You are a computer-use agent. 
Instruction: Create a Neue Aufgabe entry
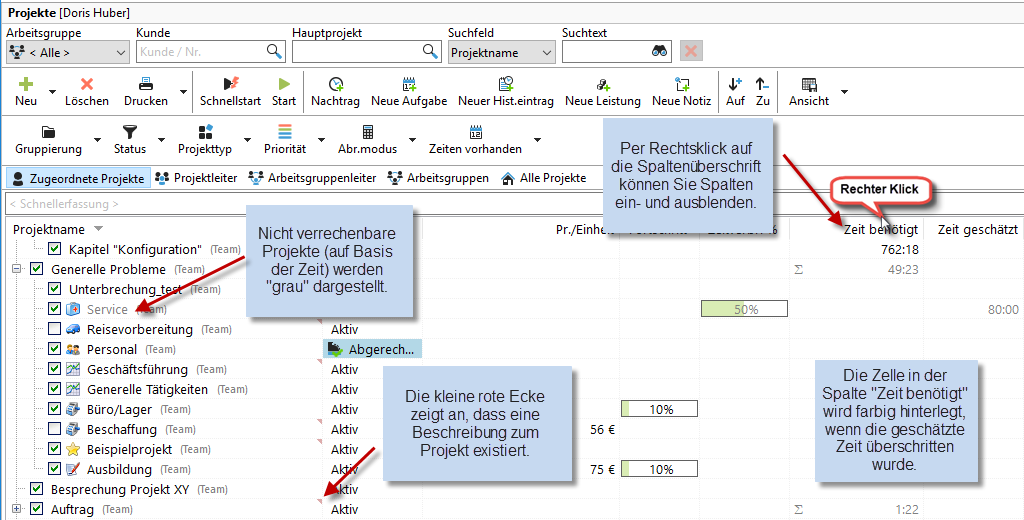pyautogui.click(x=408, y=85)
